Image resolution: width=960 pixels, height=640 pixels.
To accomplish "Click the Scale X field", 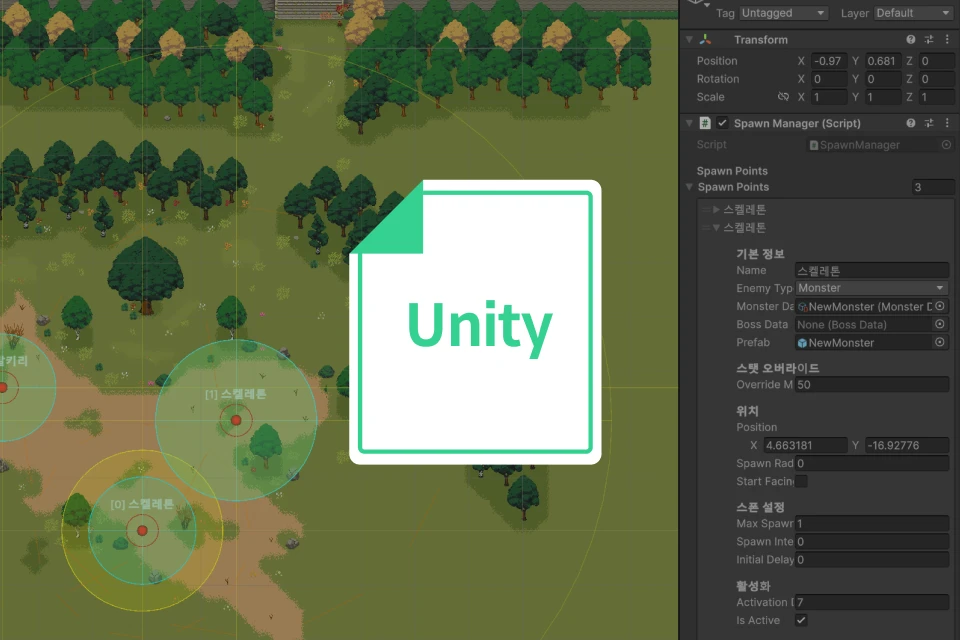I will [x=829, y=97].
